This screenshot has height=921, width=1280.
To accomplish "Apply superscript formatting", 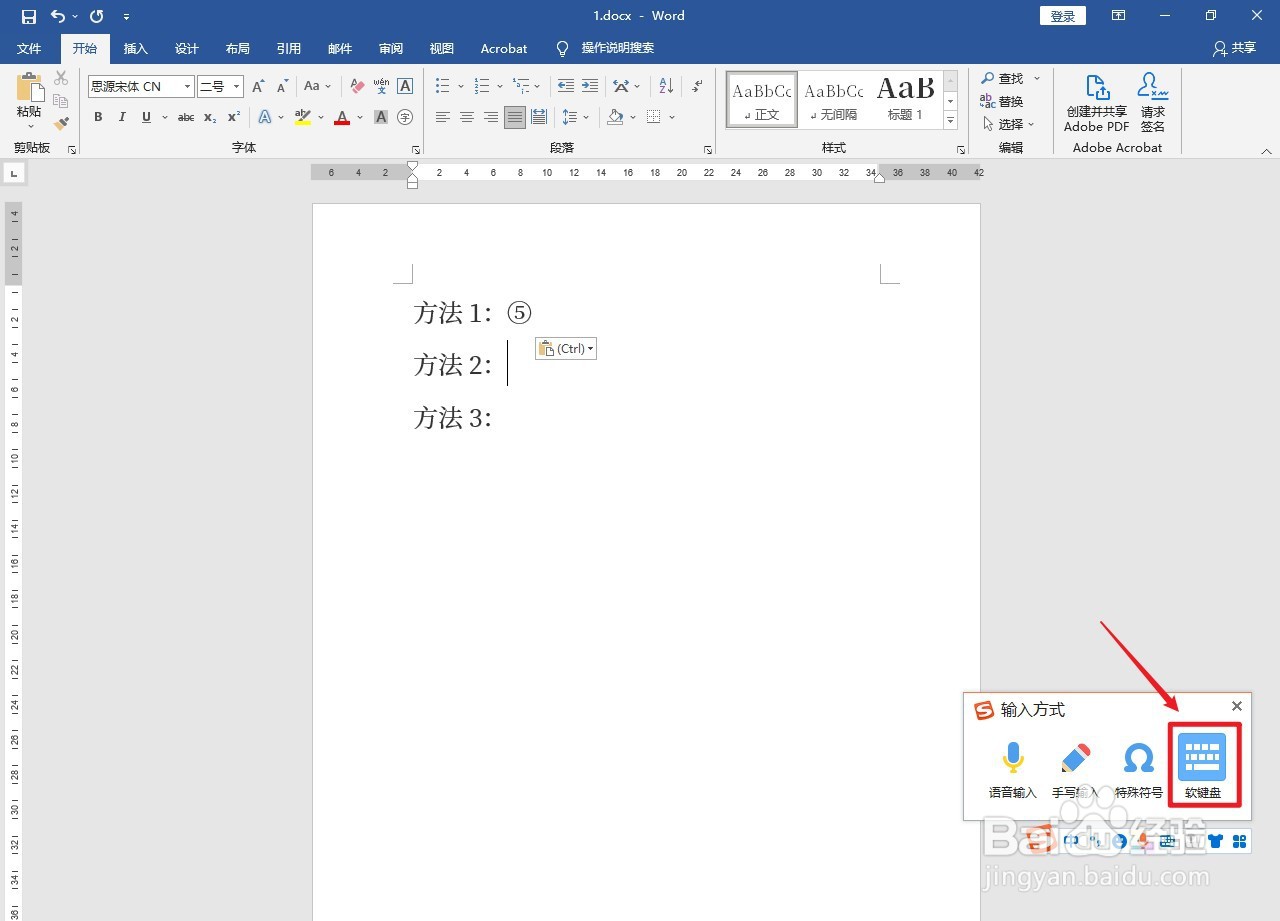I will click(234, 117).
